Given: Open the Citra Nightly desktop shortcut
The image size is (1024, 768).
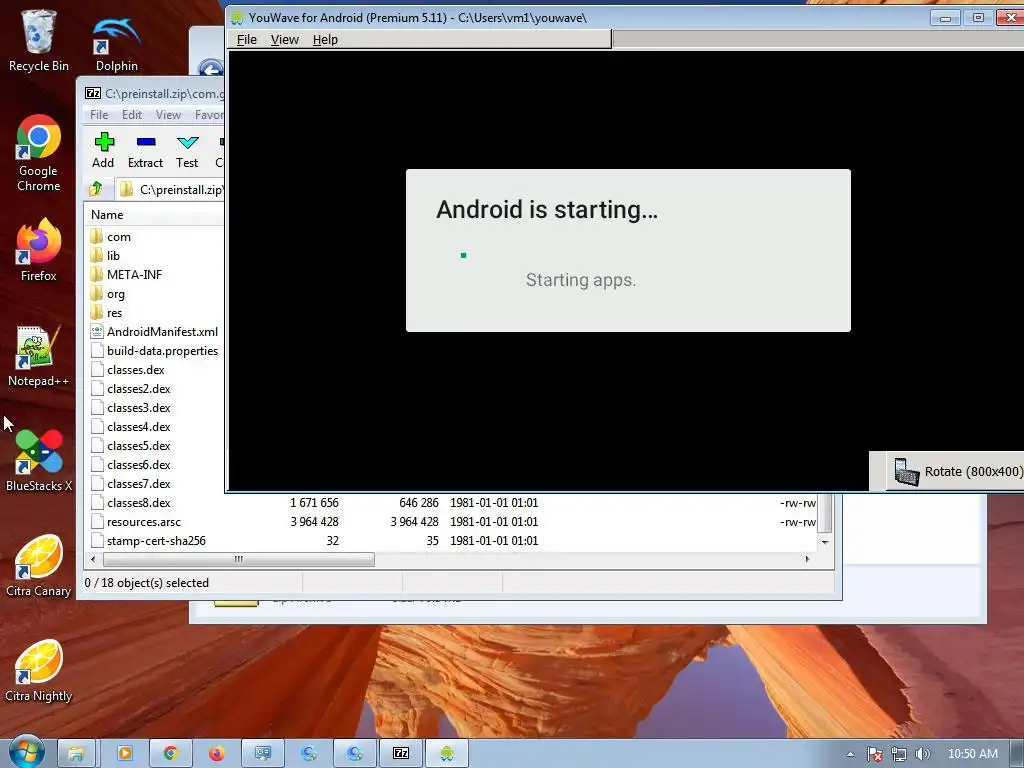Looking at the screenshot, I should click(x=39, y=671).
